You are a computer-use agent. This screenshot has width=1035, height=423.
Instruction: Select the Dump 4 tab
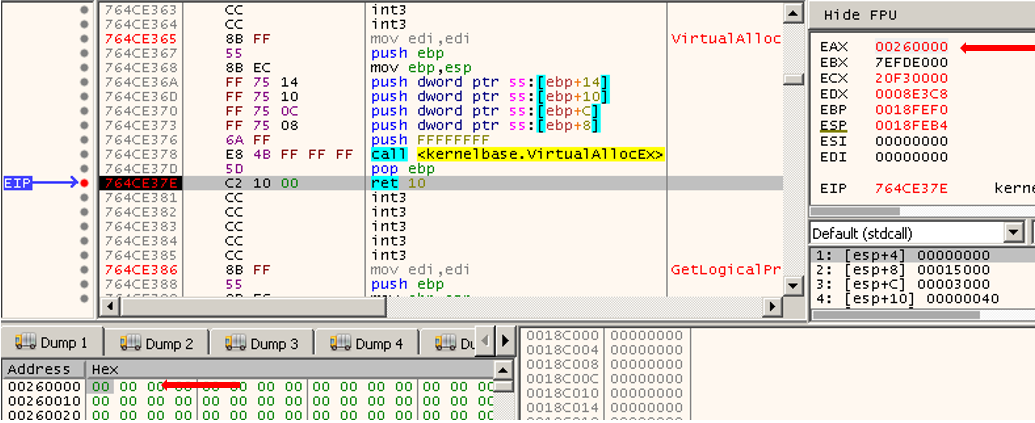point(366,343)
